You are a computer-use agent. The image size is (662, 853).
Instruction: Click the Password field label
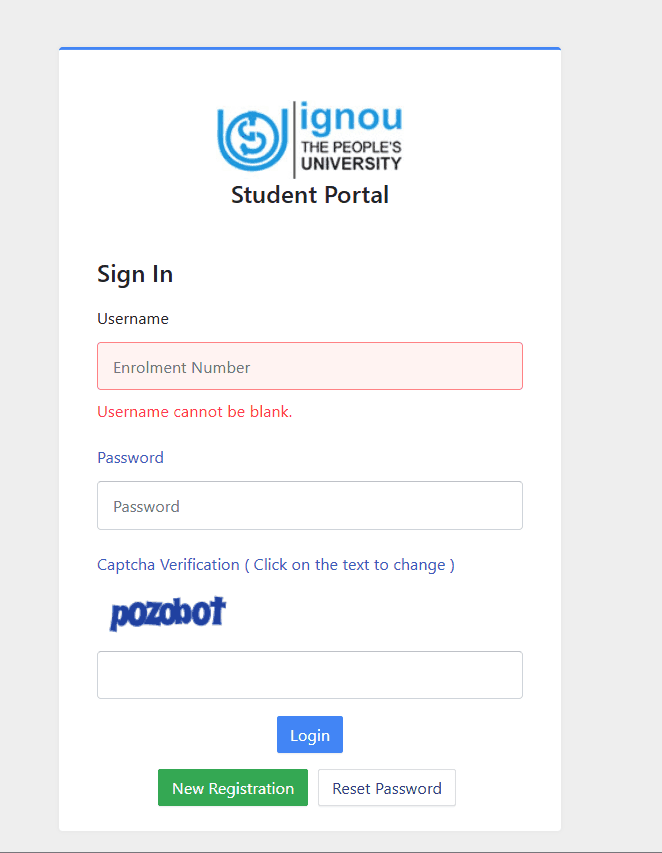130,457
